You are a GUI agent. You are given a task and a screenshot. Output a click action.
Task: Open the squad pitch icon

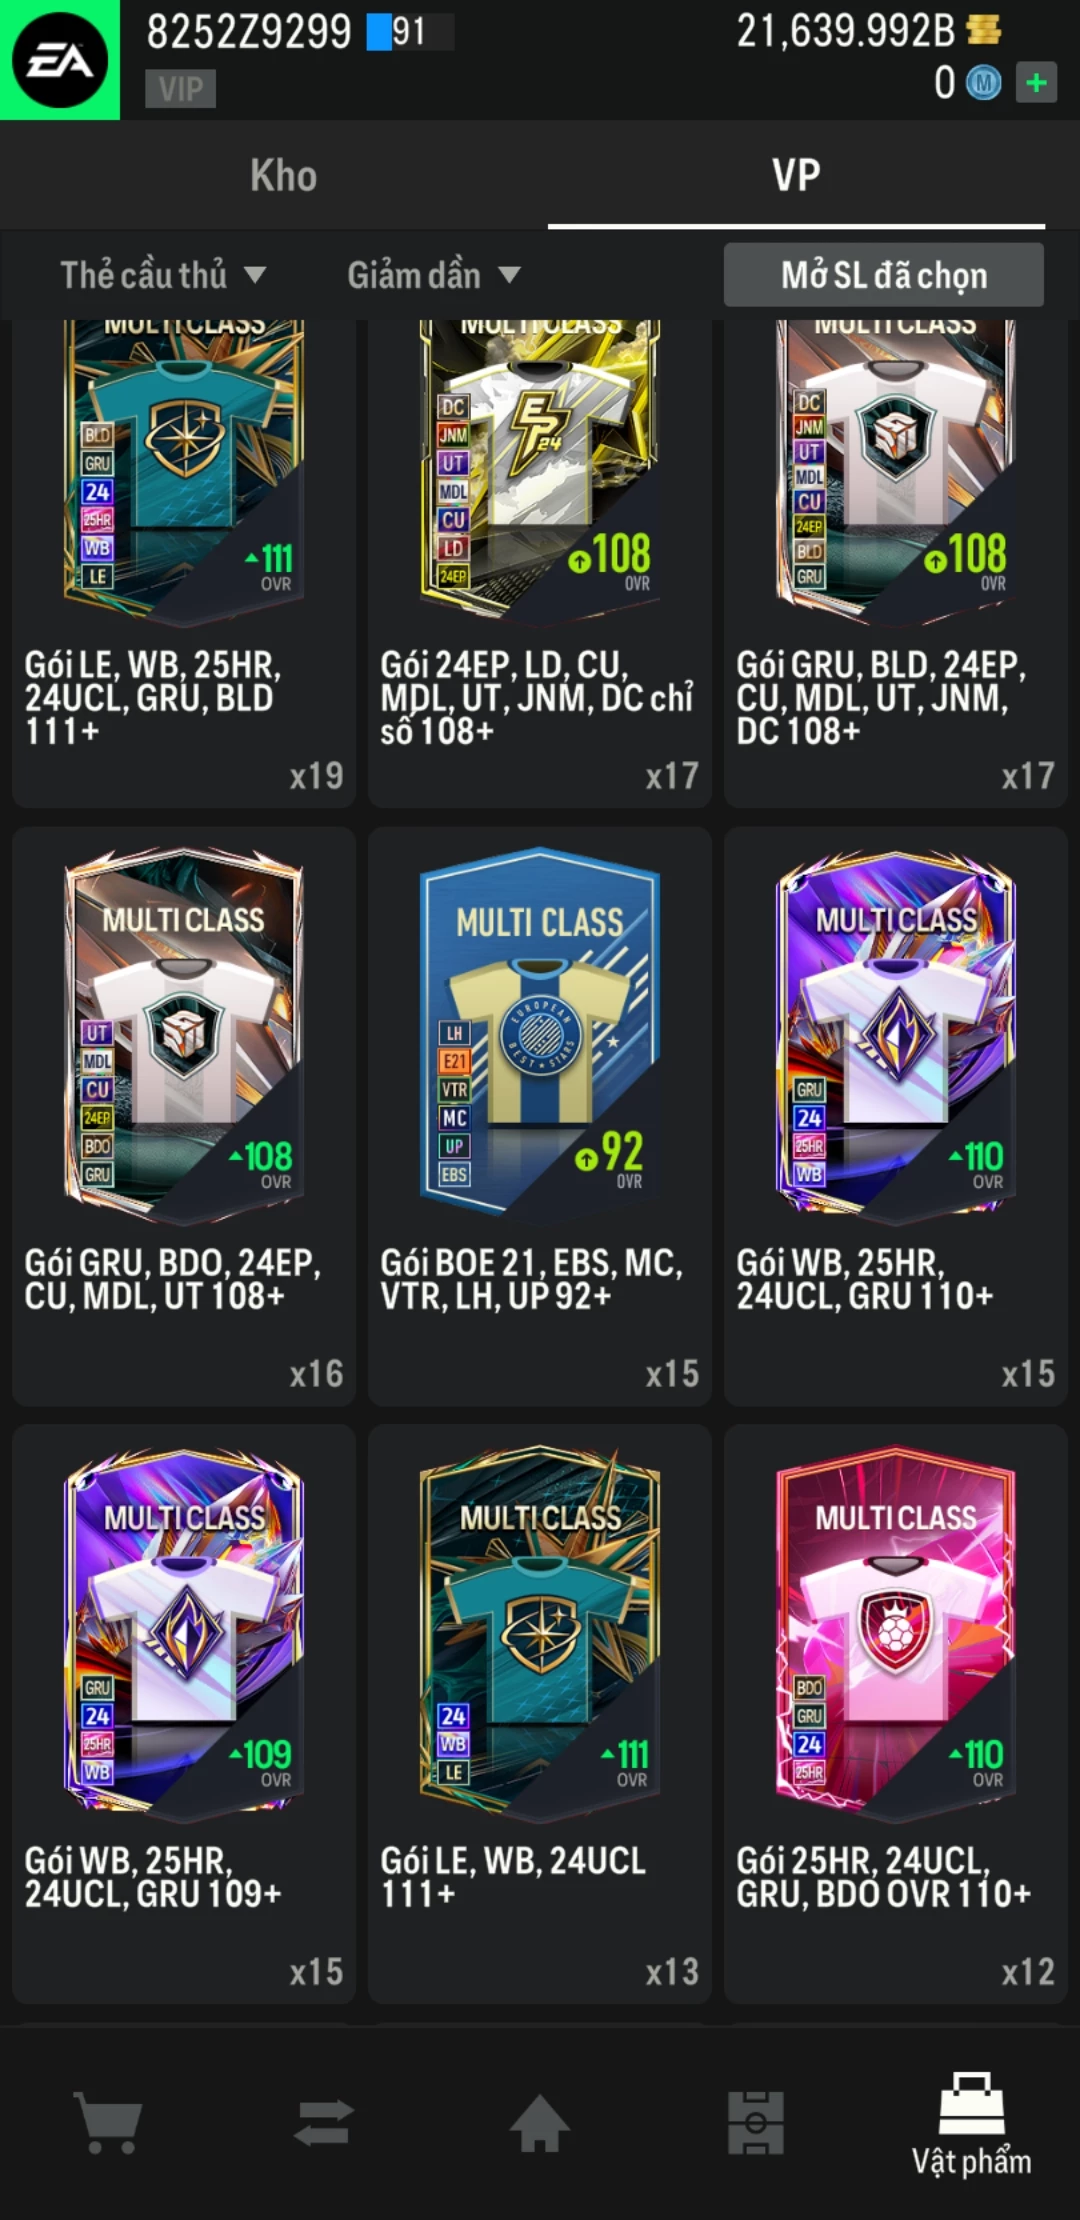tap(756, 2122)
